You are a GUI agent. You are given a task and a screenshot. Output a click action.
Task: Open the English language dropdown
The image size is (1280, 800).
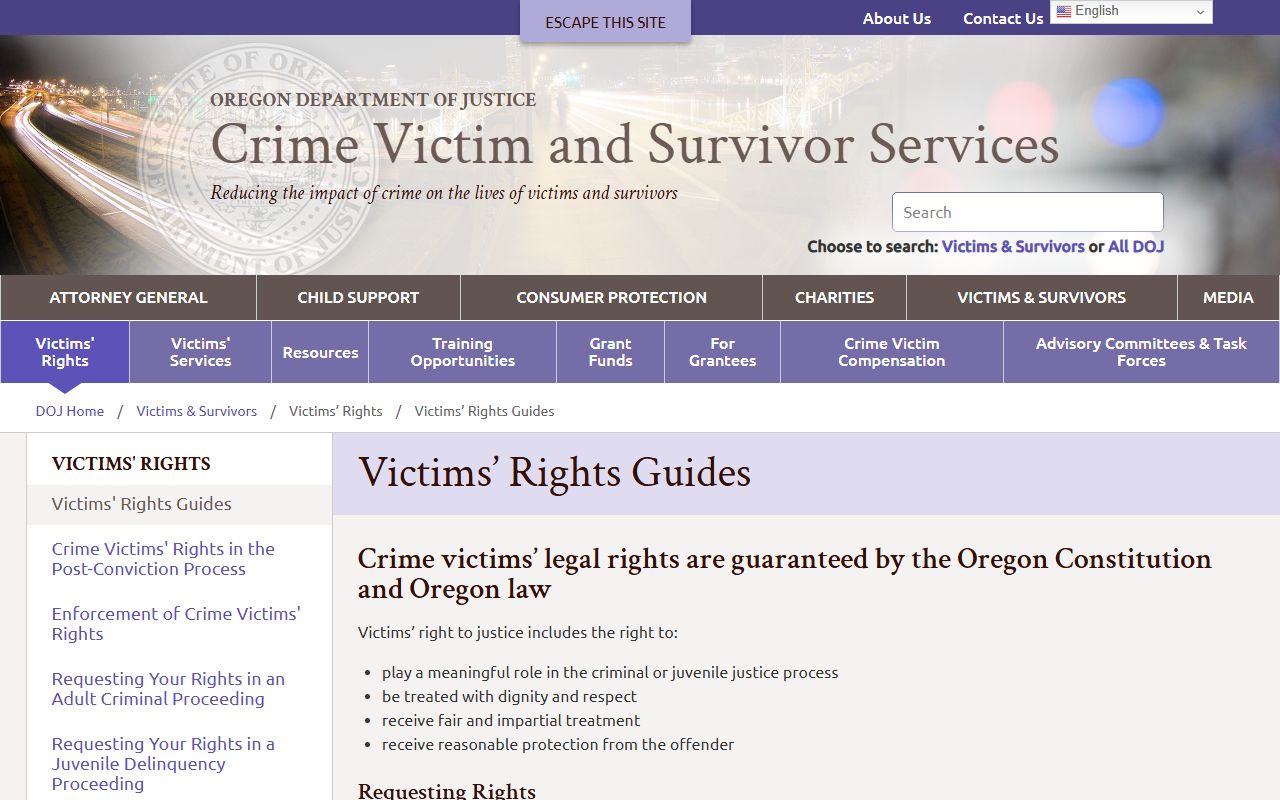coord(1131,11)
